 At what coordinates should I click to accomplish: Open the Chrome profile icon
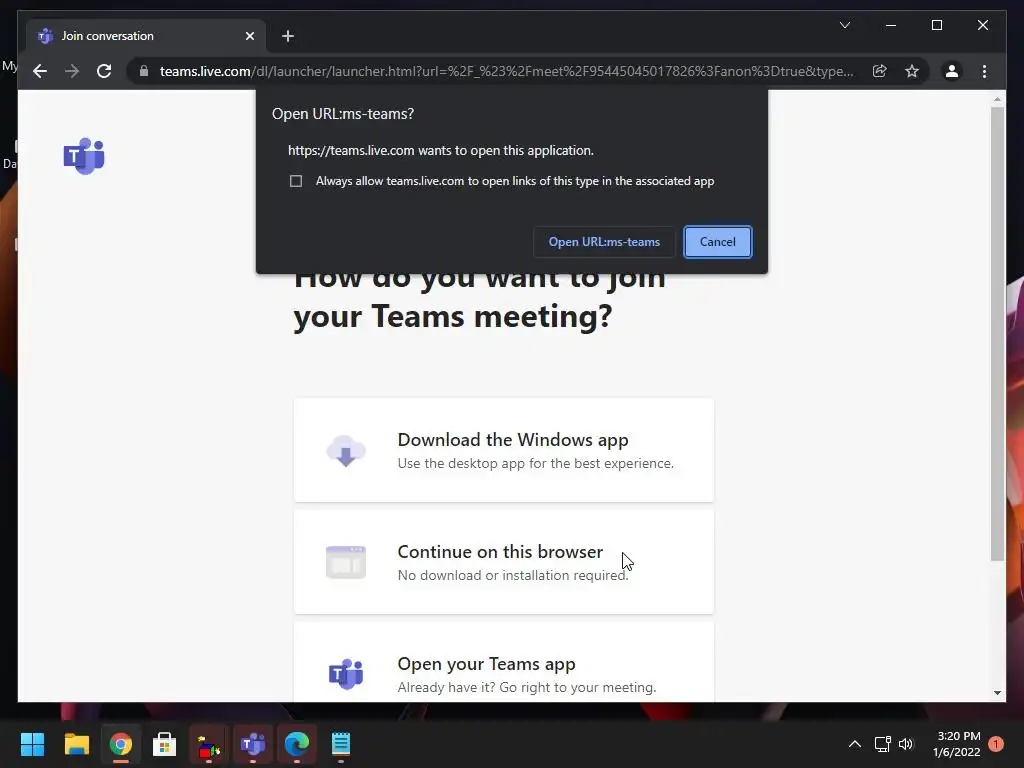point(952,71)
